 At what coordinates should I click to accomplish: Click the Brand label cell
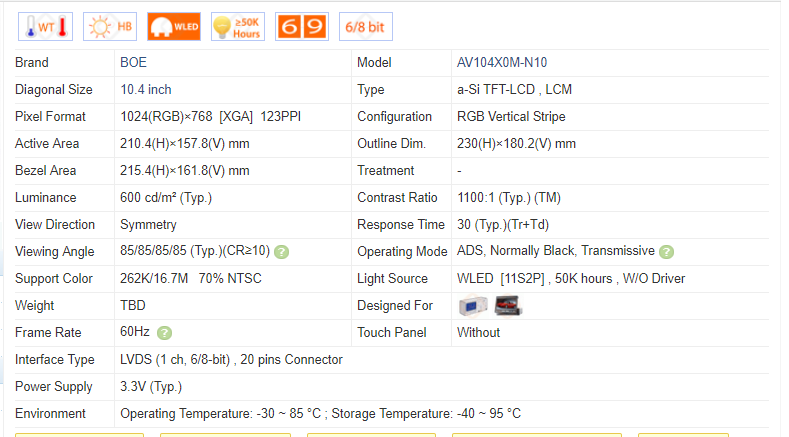(32, 62)
